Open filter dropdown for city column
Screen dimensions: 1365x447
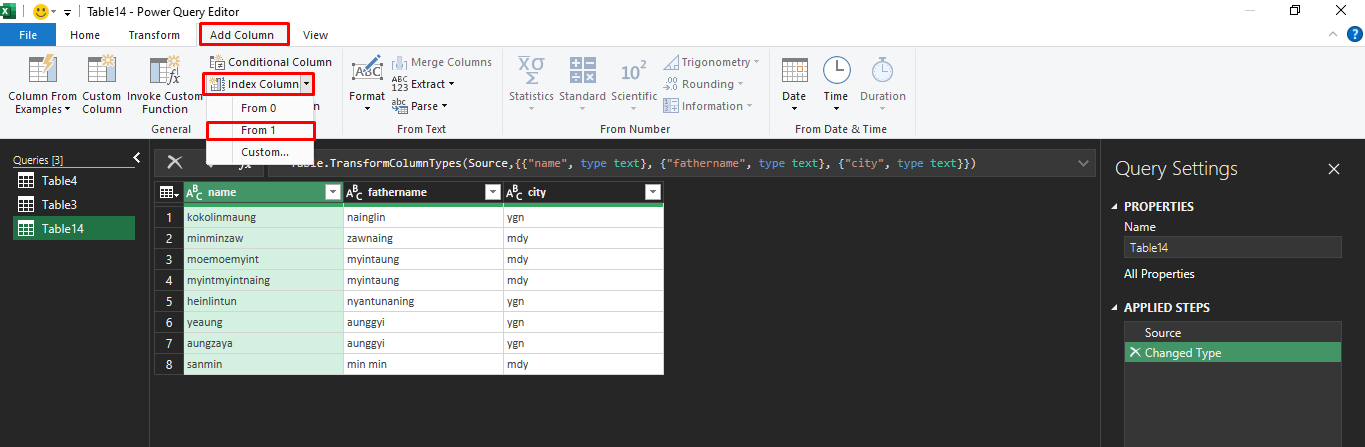point(653,192)
